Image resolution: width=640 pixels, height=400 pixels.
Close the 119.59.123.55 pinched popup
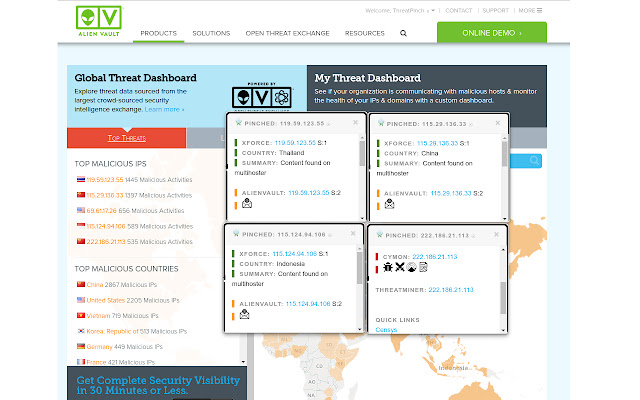click(x=356, y=122)
